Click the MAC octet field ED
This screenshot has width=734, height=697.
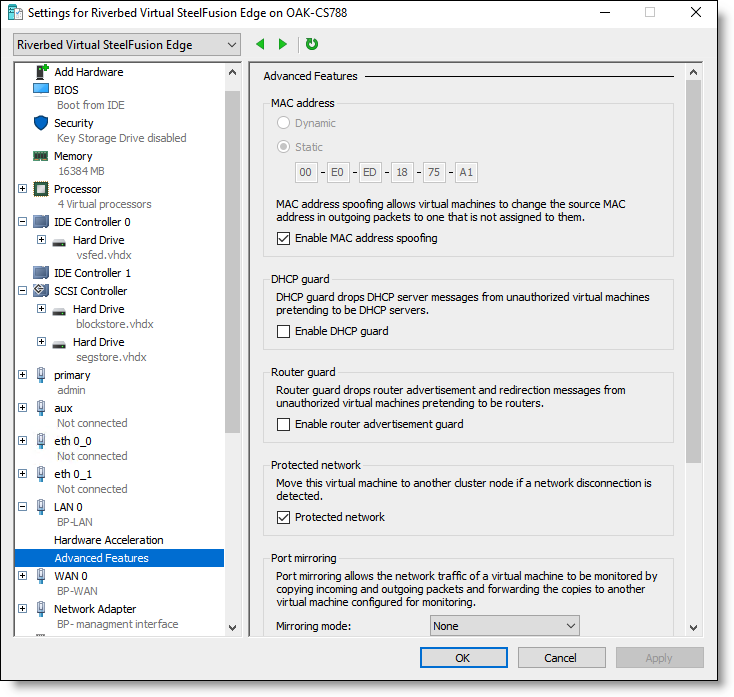(370, 172)
